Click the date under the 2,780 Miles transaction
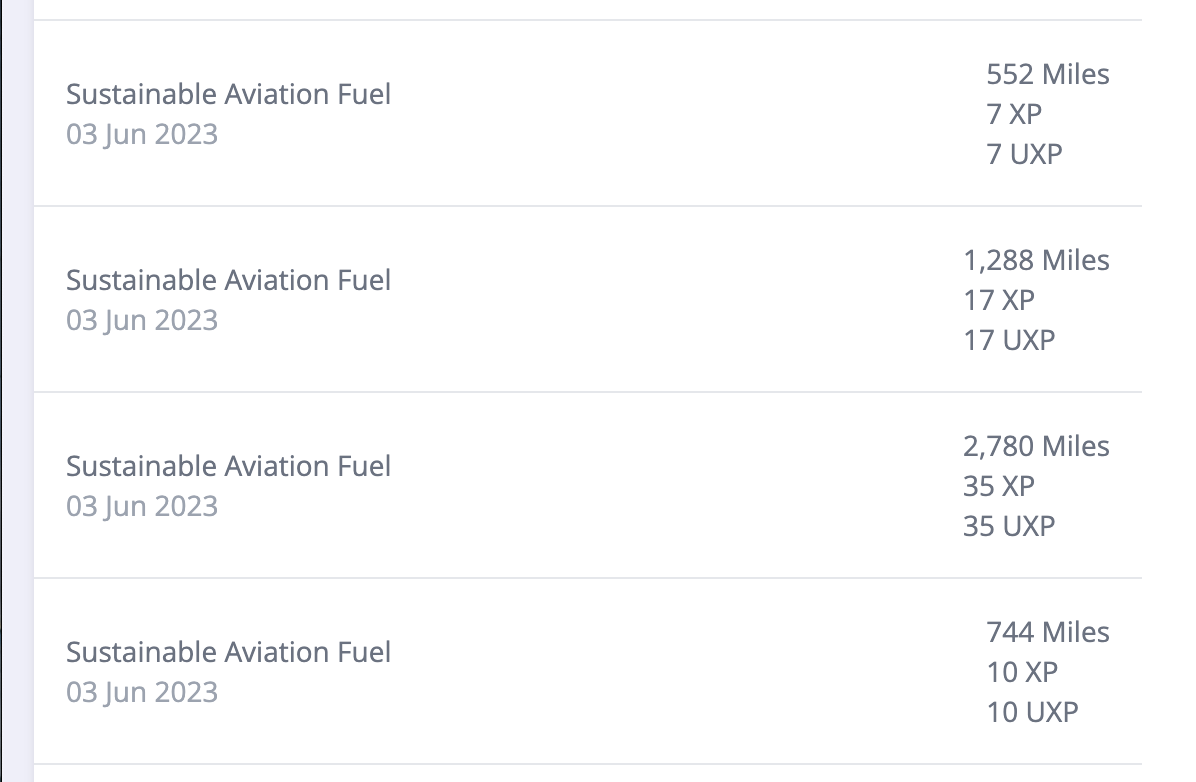Viewport: 1196px width, 782px height. [x=142, y=506]
